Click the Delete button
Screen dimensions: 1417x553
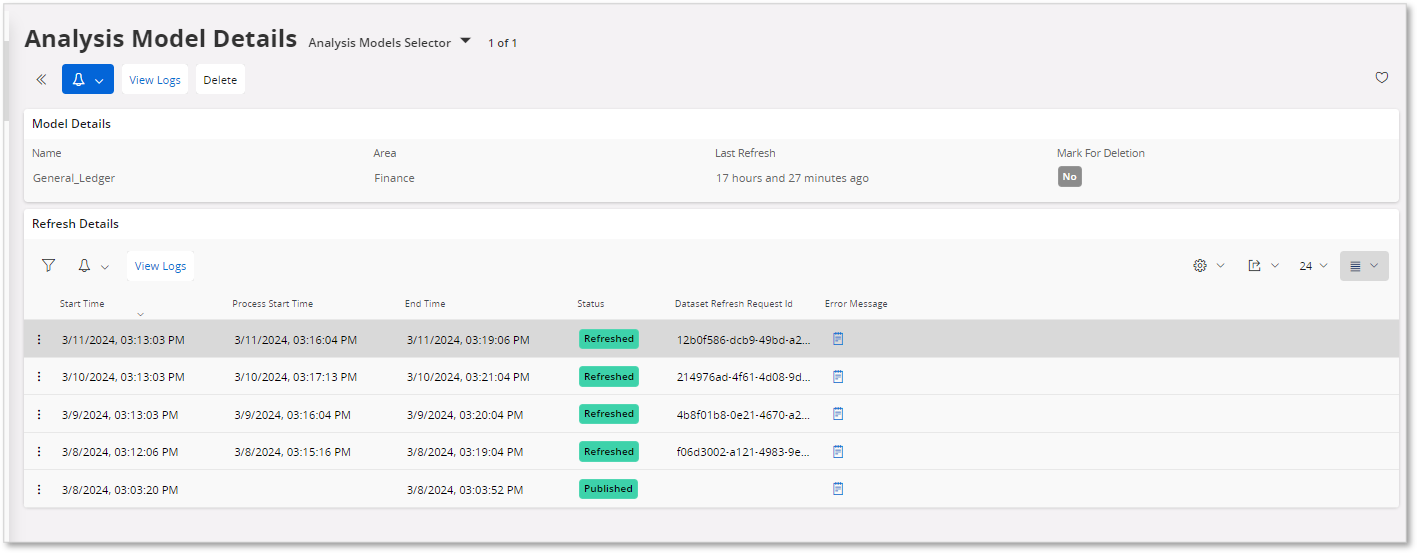(x=220, y=80)
